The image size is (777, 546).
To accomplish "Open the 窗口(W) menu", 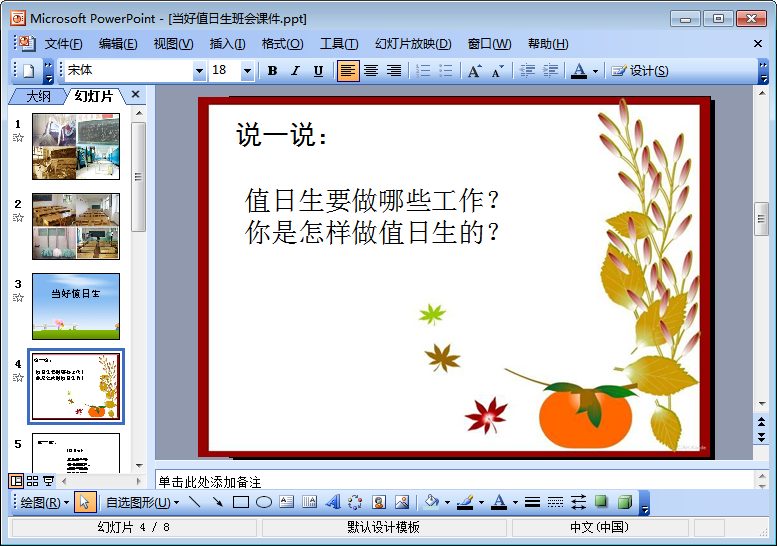I will tap(490, 44).
